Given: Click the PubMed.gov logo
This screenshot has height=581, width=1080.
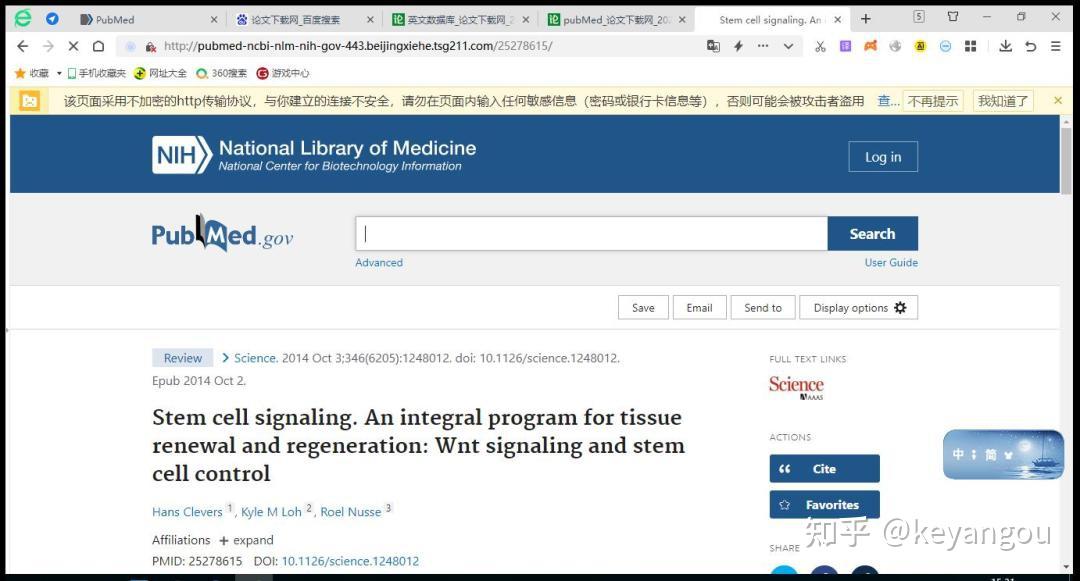Looking at the screenshot, I should point(221,234).
